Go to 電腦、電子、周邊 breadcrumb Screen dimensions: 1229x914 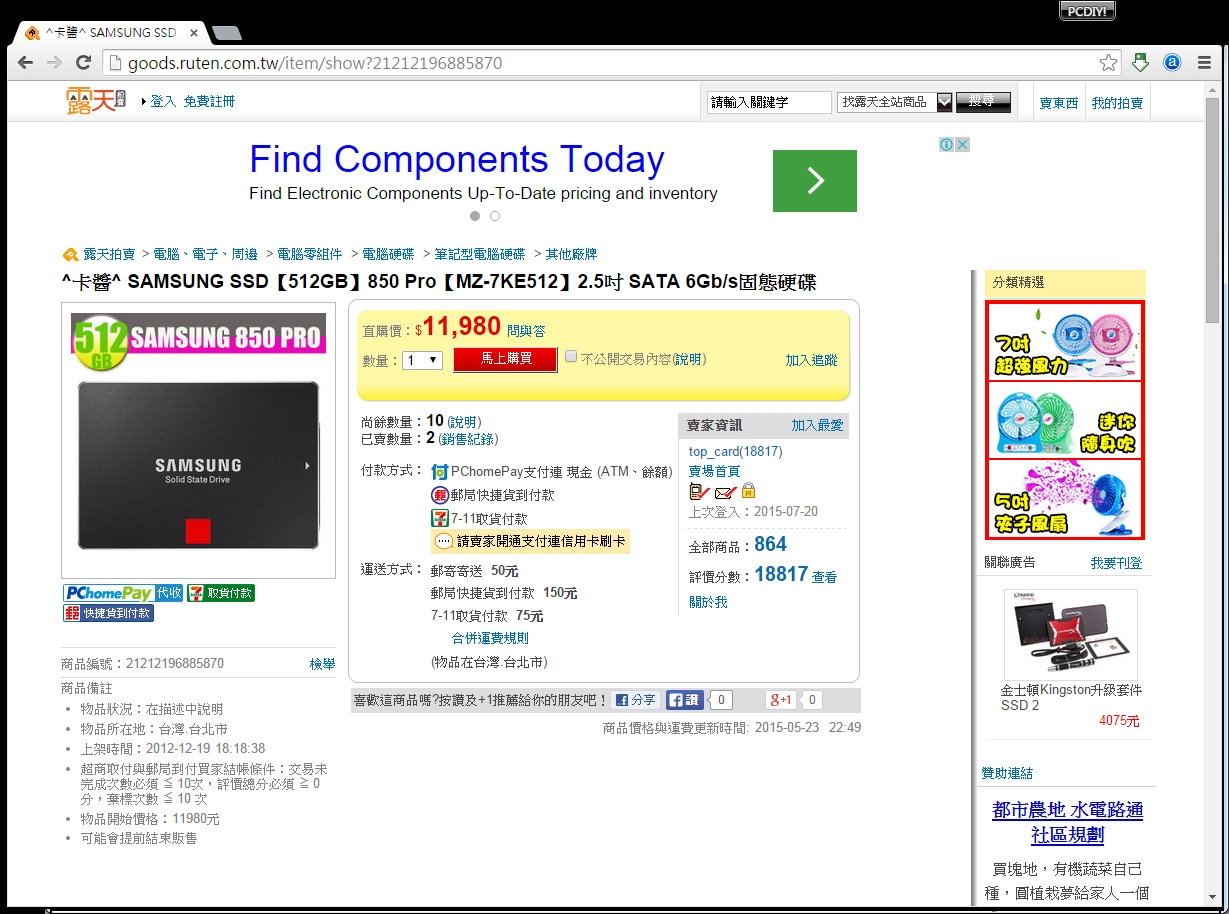(x=205, y=254)
